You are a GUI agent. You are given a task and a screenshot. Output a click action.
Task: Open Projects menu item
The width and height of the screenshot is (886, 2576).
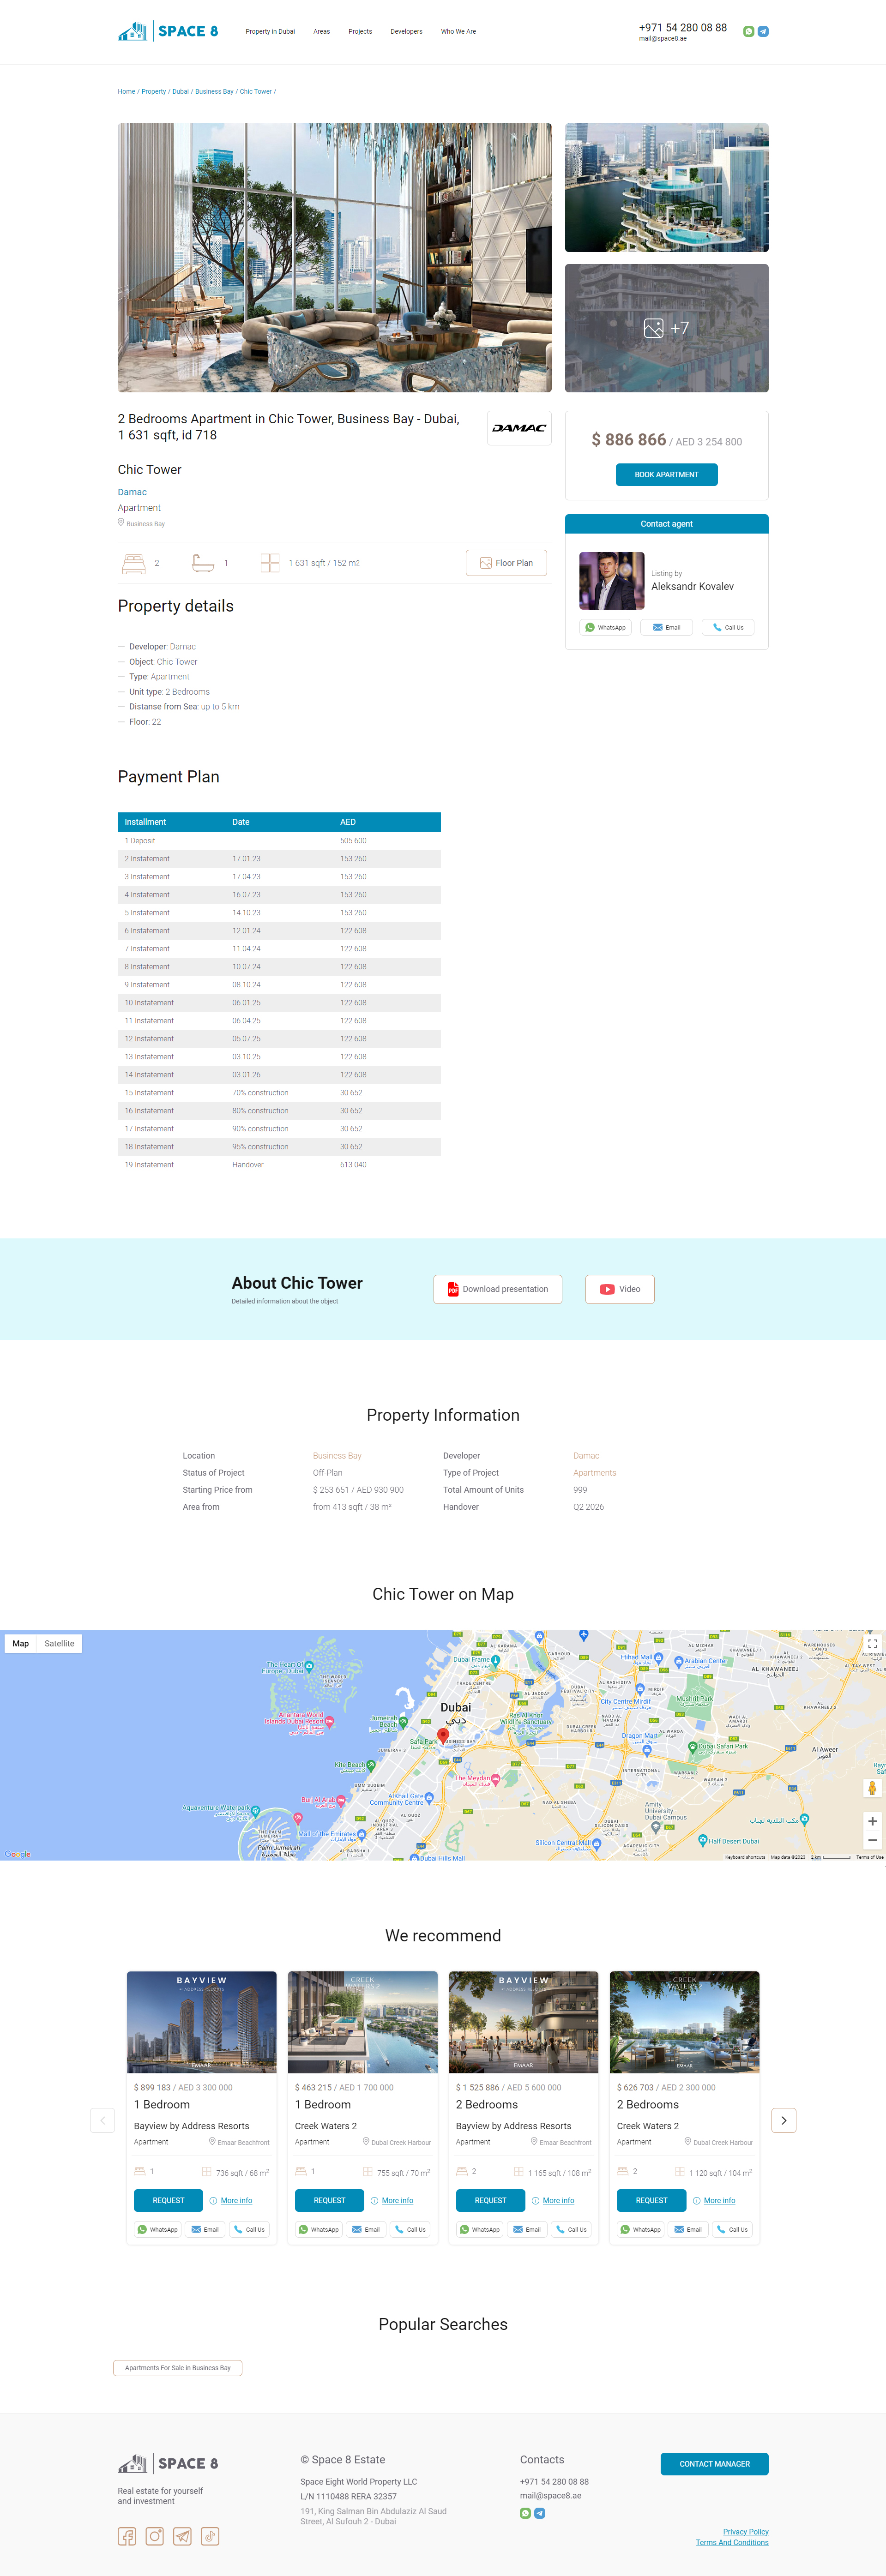360,32
